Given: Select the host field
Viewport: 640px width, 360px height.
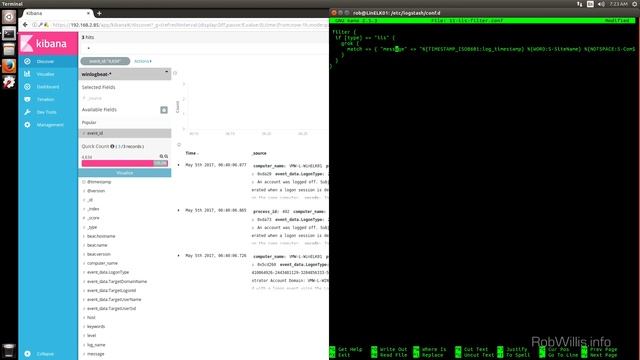Looking at the screenshot, I should (x=91, y=318).
